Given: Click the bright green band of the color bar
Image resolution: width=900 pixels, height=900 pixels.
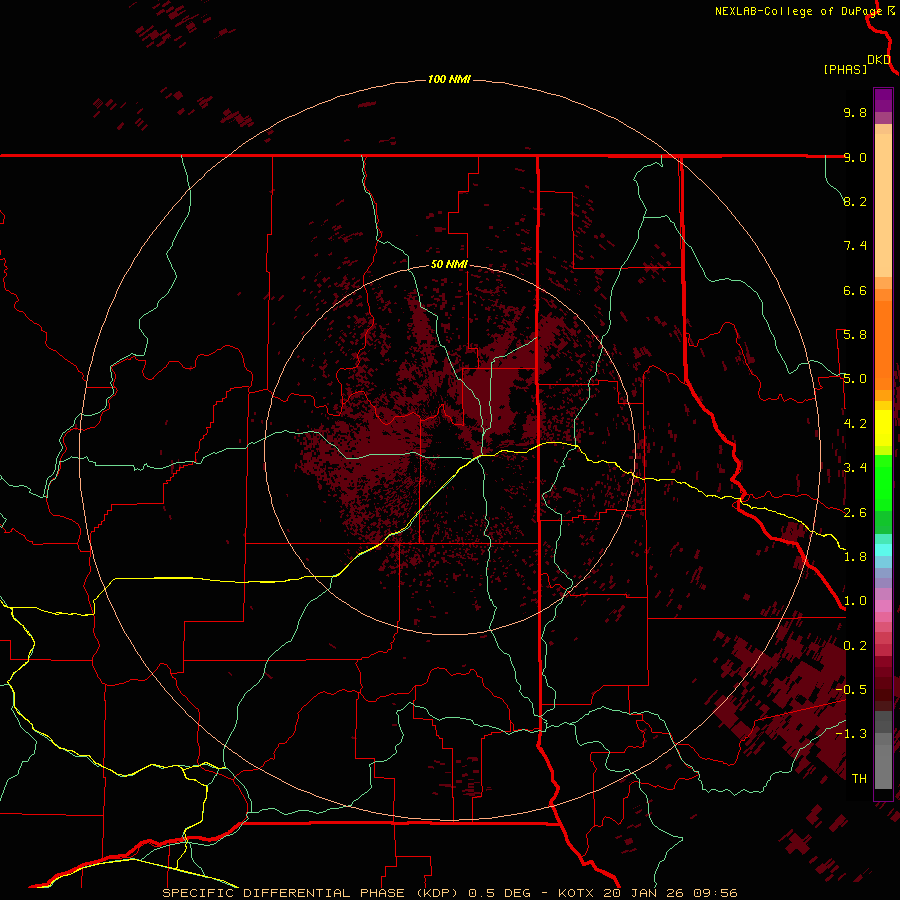Looking at the screenshot, I should pos(883,482).
